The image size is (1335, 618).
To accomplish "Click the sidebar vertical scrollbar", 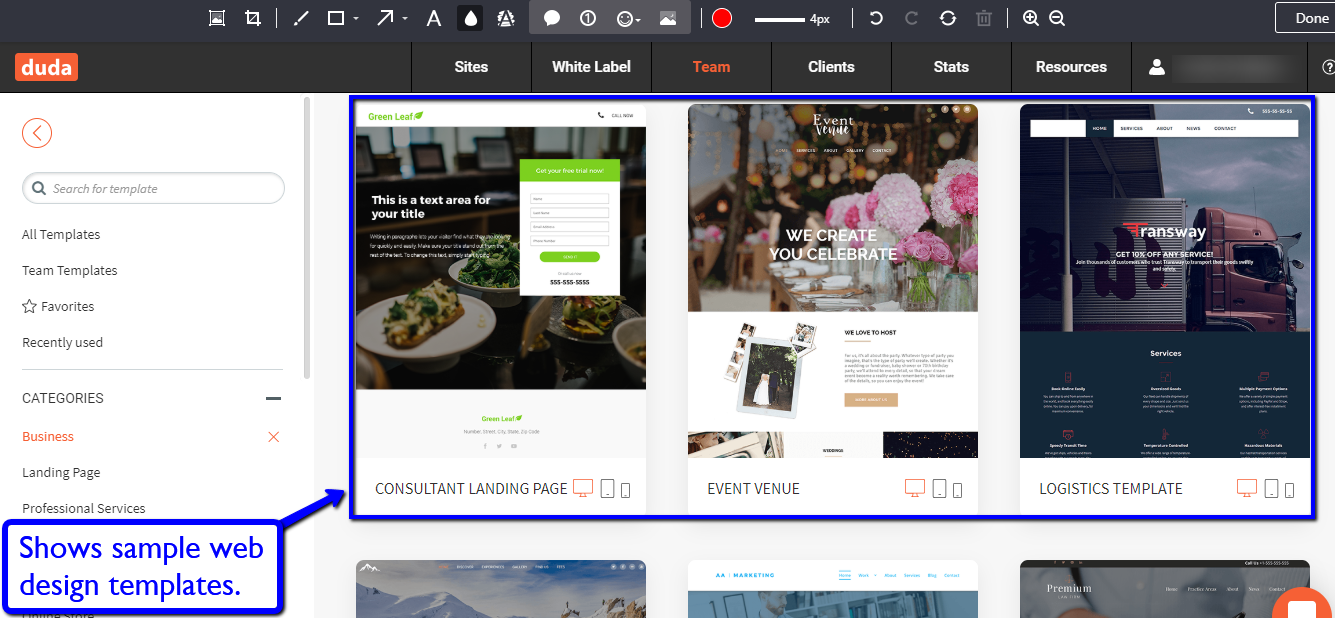I will 308,238.
